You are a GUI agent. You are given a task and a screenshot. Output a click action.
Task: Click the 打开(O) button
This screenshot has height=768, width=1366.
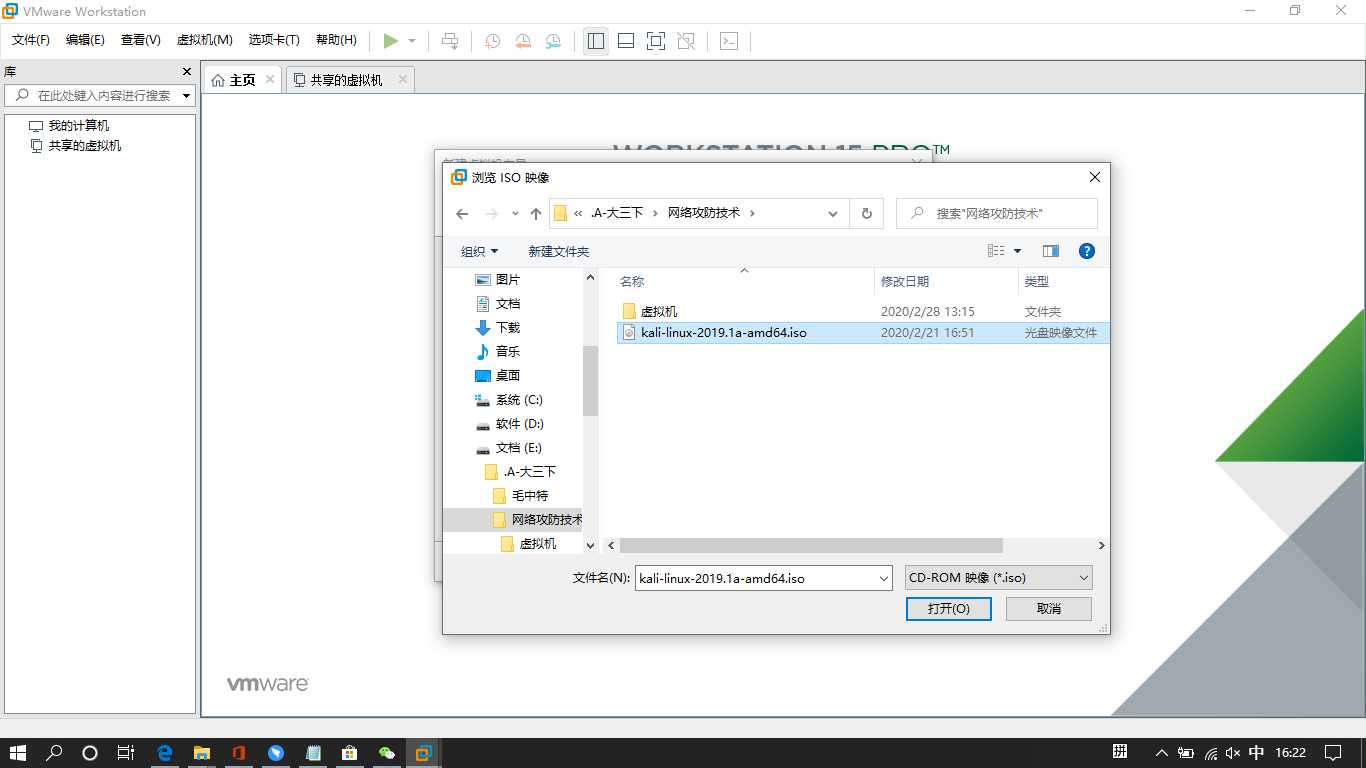tap(948, 609)
